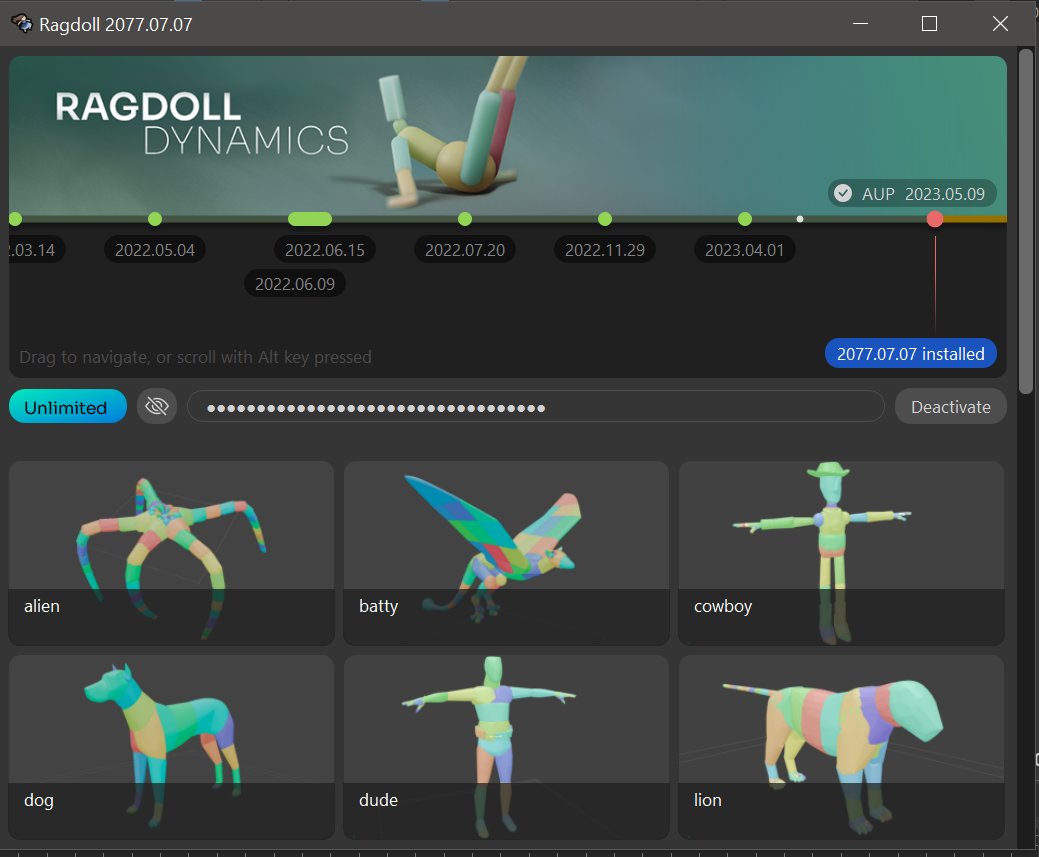The width and height of the screenshot is (1039, 857).
Task: Click the 2077.07.07 installed blue label
Action: 910,353
